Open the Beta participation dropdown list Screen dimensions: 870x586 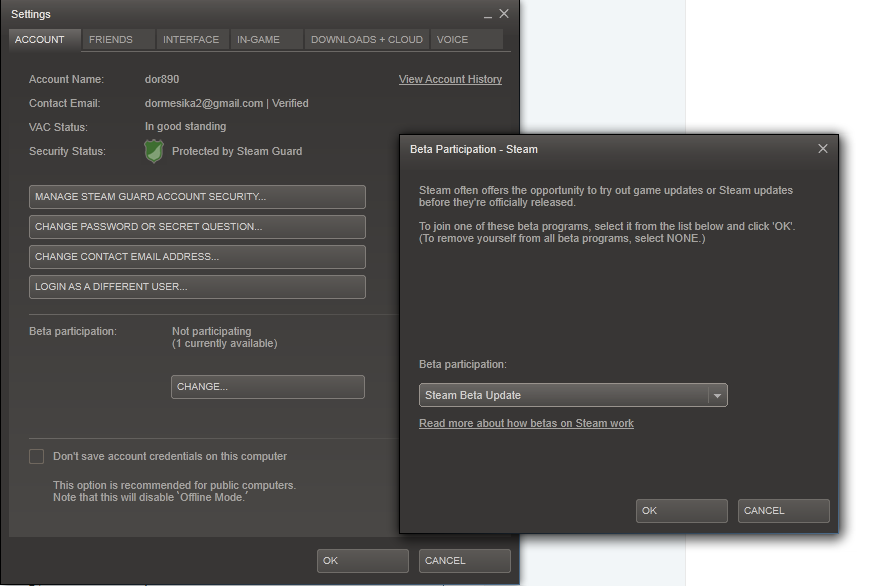coord(716,395)
